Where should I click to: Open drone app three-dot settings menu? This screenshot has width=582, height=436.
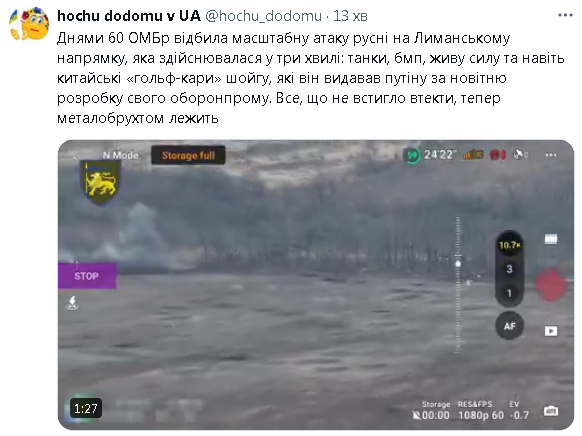click(x=551, y=155)
